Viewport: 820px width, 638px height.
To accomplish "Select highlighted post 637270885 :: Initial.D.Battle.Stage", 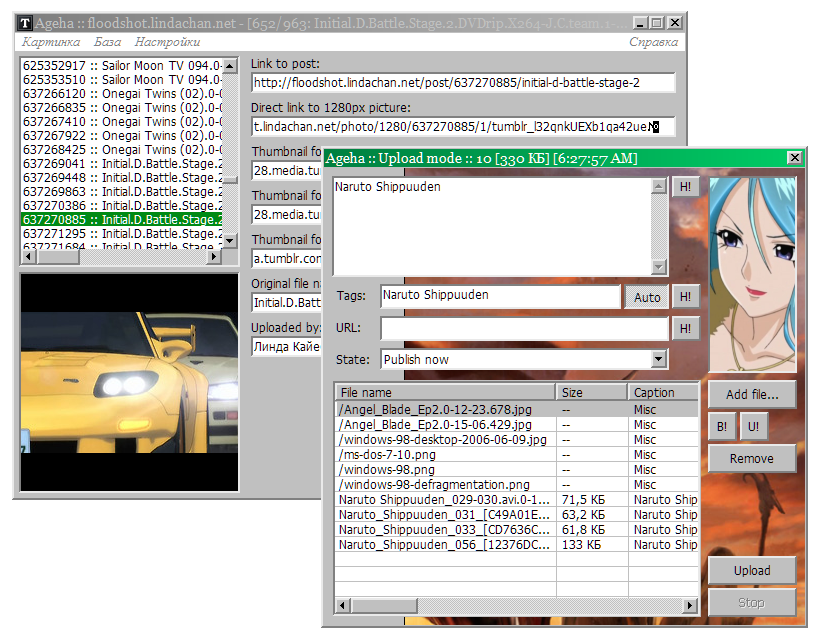I will pyautogui.click(x=122, y=220).
